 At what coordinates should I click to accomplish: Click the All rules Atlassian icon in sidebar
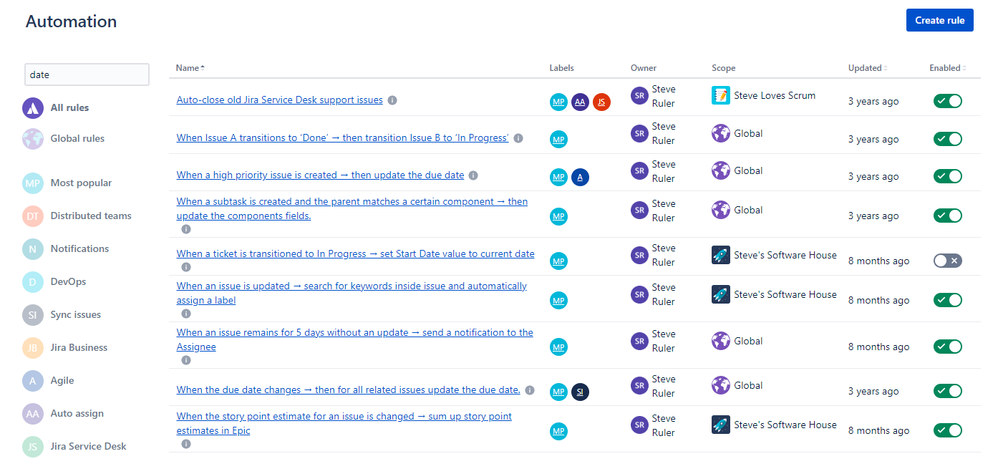click(32, 108)
